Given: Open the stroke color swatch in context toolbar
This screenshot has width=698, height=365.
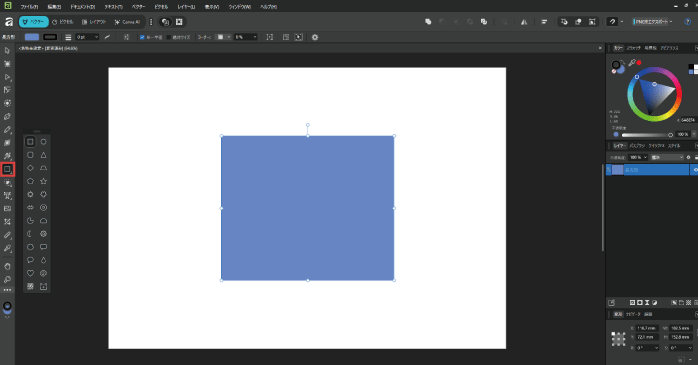Looking at the screenshot, I should pos(50,37).
